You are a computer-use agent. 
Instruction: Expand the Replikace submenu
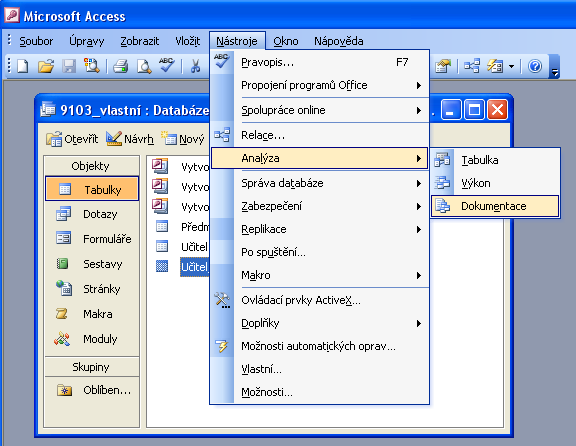click(320, 229)
